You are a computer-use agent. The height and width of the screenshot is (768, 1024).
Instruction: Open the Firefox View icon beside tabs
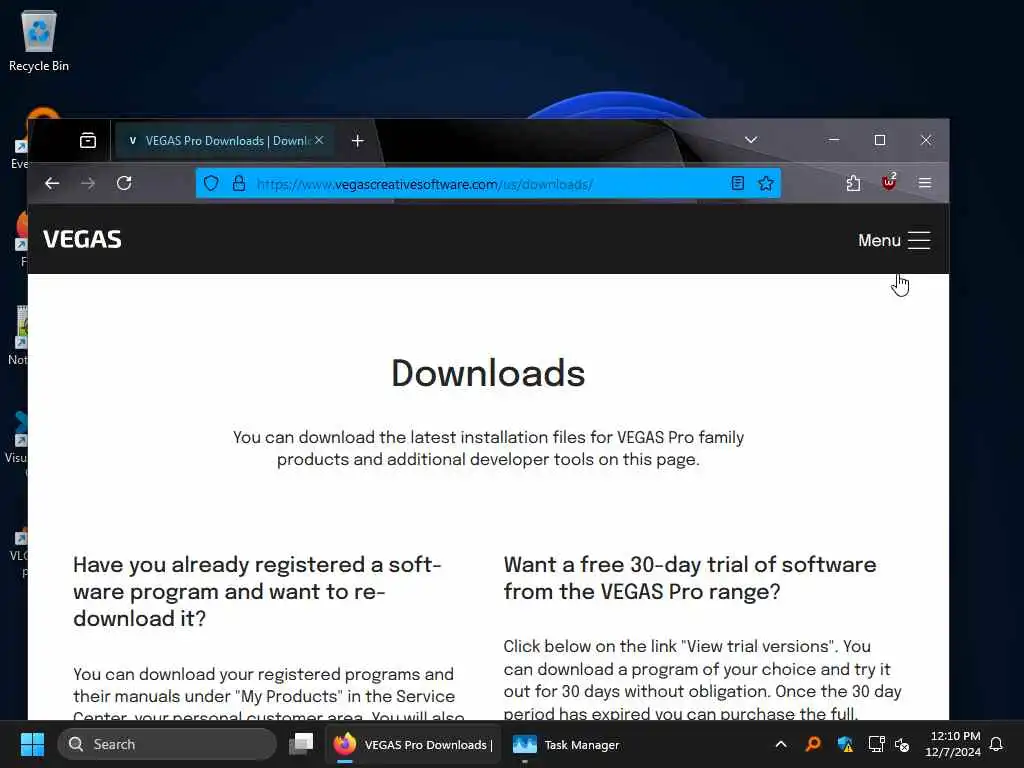point(88,140)
